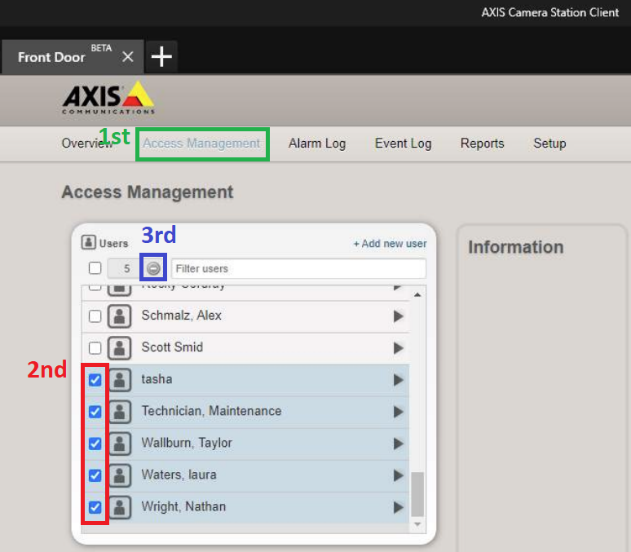
Task: Click the user icon for Wright, Nathan
Action: click(120, 507)
